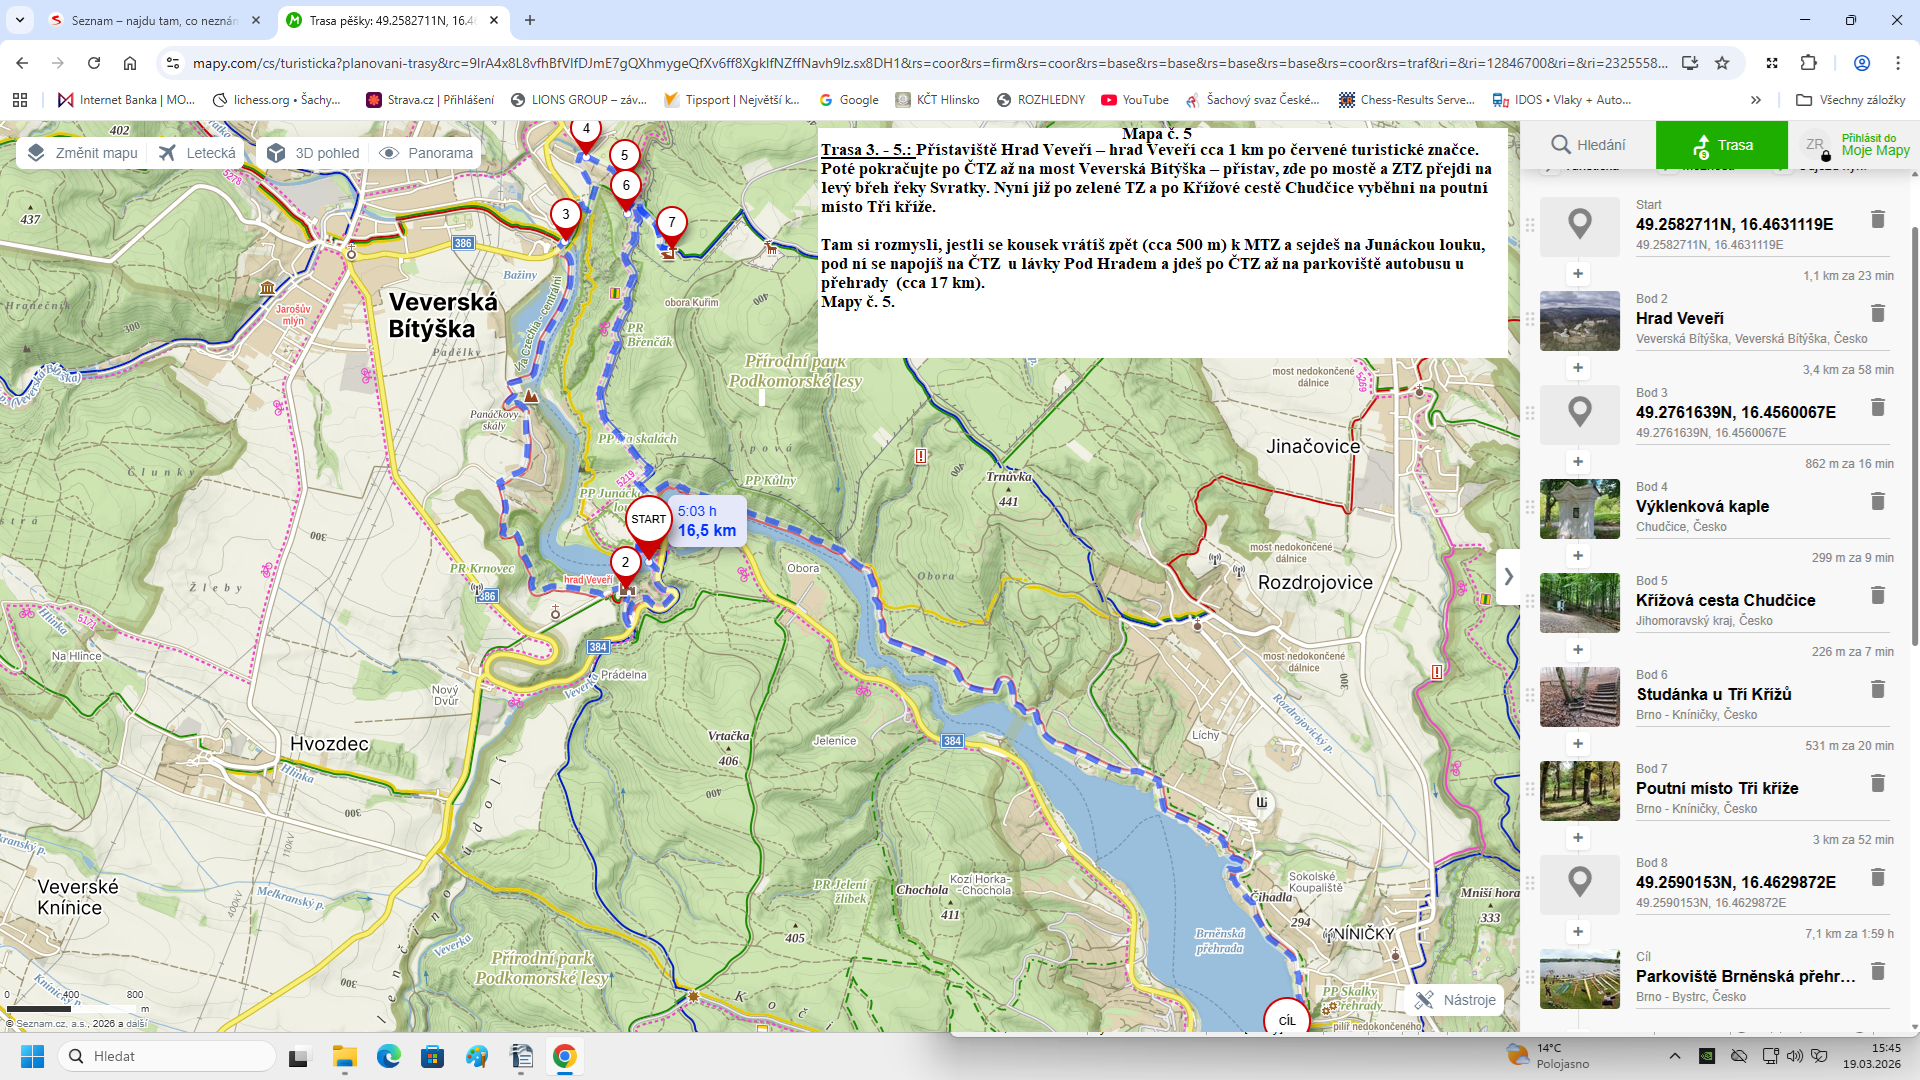Click the drag handle beside Křížová cesta Chudčice
Screen dimensions: 1920x1080
coord(1529,602)
